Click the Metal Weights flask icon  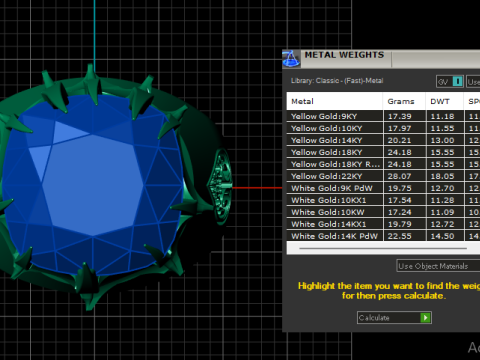click(291, 59)
